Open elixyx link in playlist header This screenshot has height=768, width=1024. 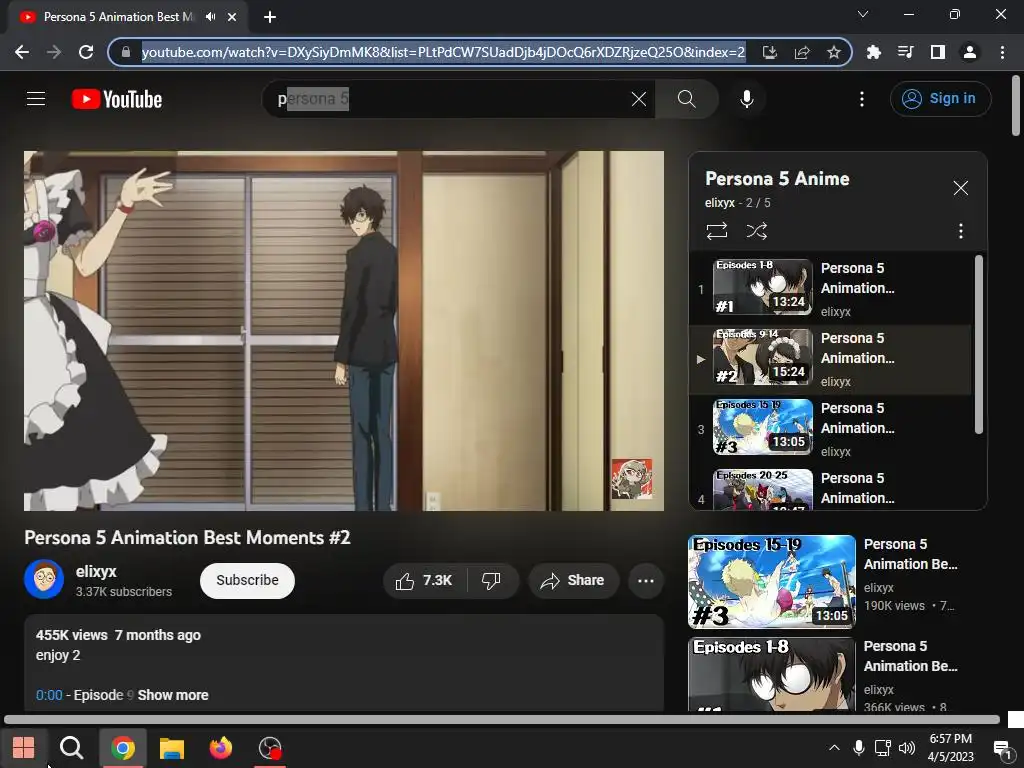[720, 202]
